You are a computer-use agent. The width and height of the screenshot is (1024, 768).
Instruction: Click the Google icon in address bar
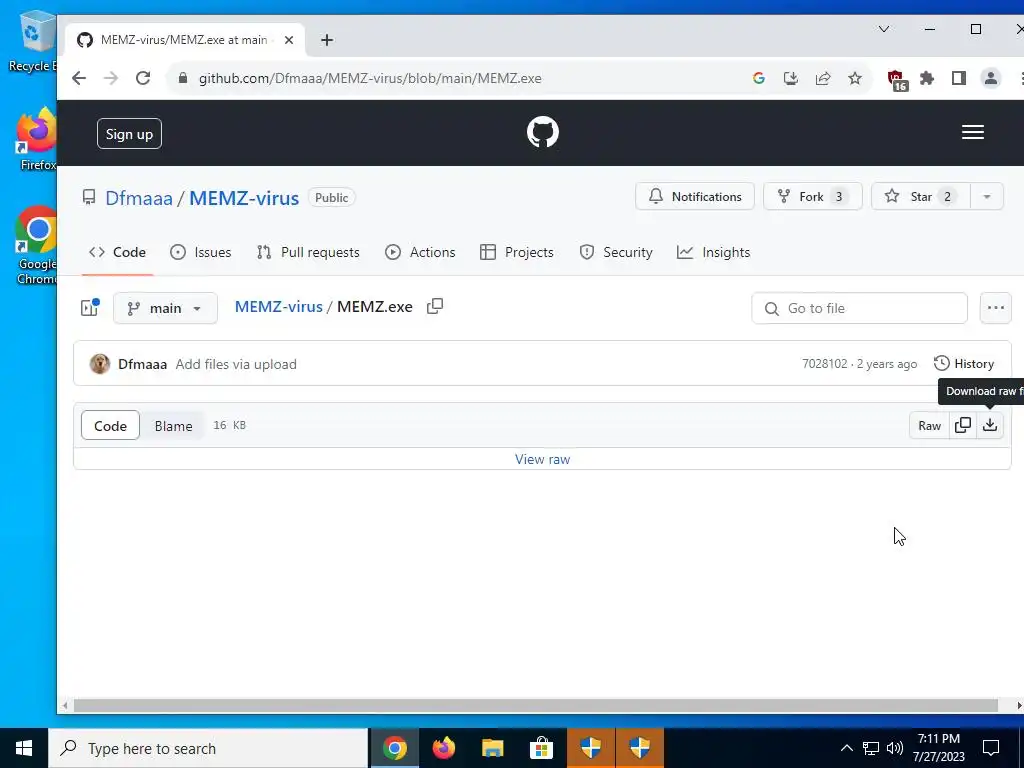[x=759, y=78]
